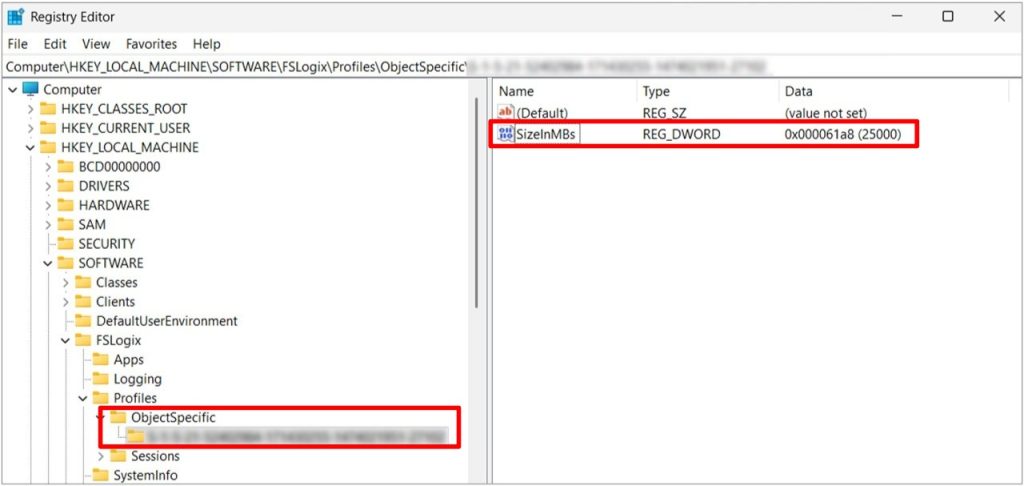Open the File menu

coord(18,44)
